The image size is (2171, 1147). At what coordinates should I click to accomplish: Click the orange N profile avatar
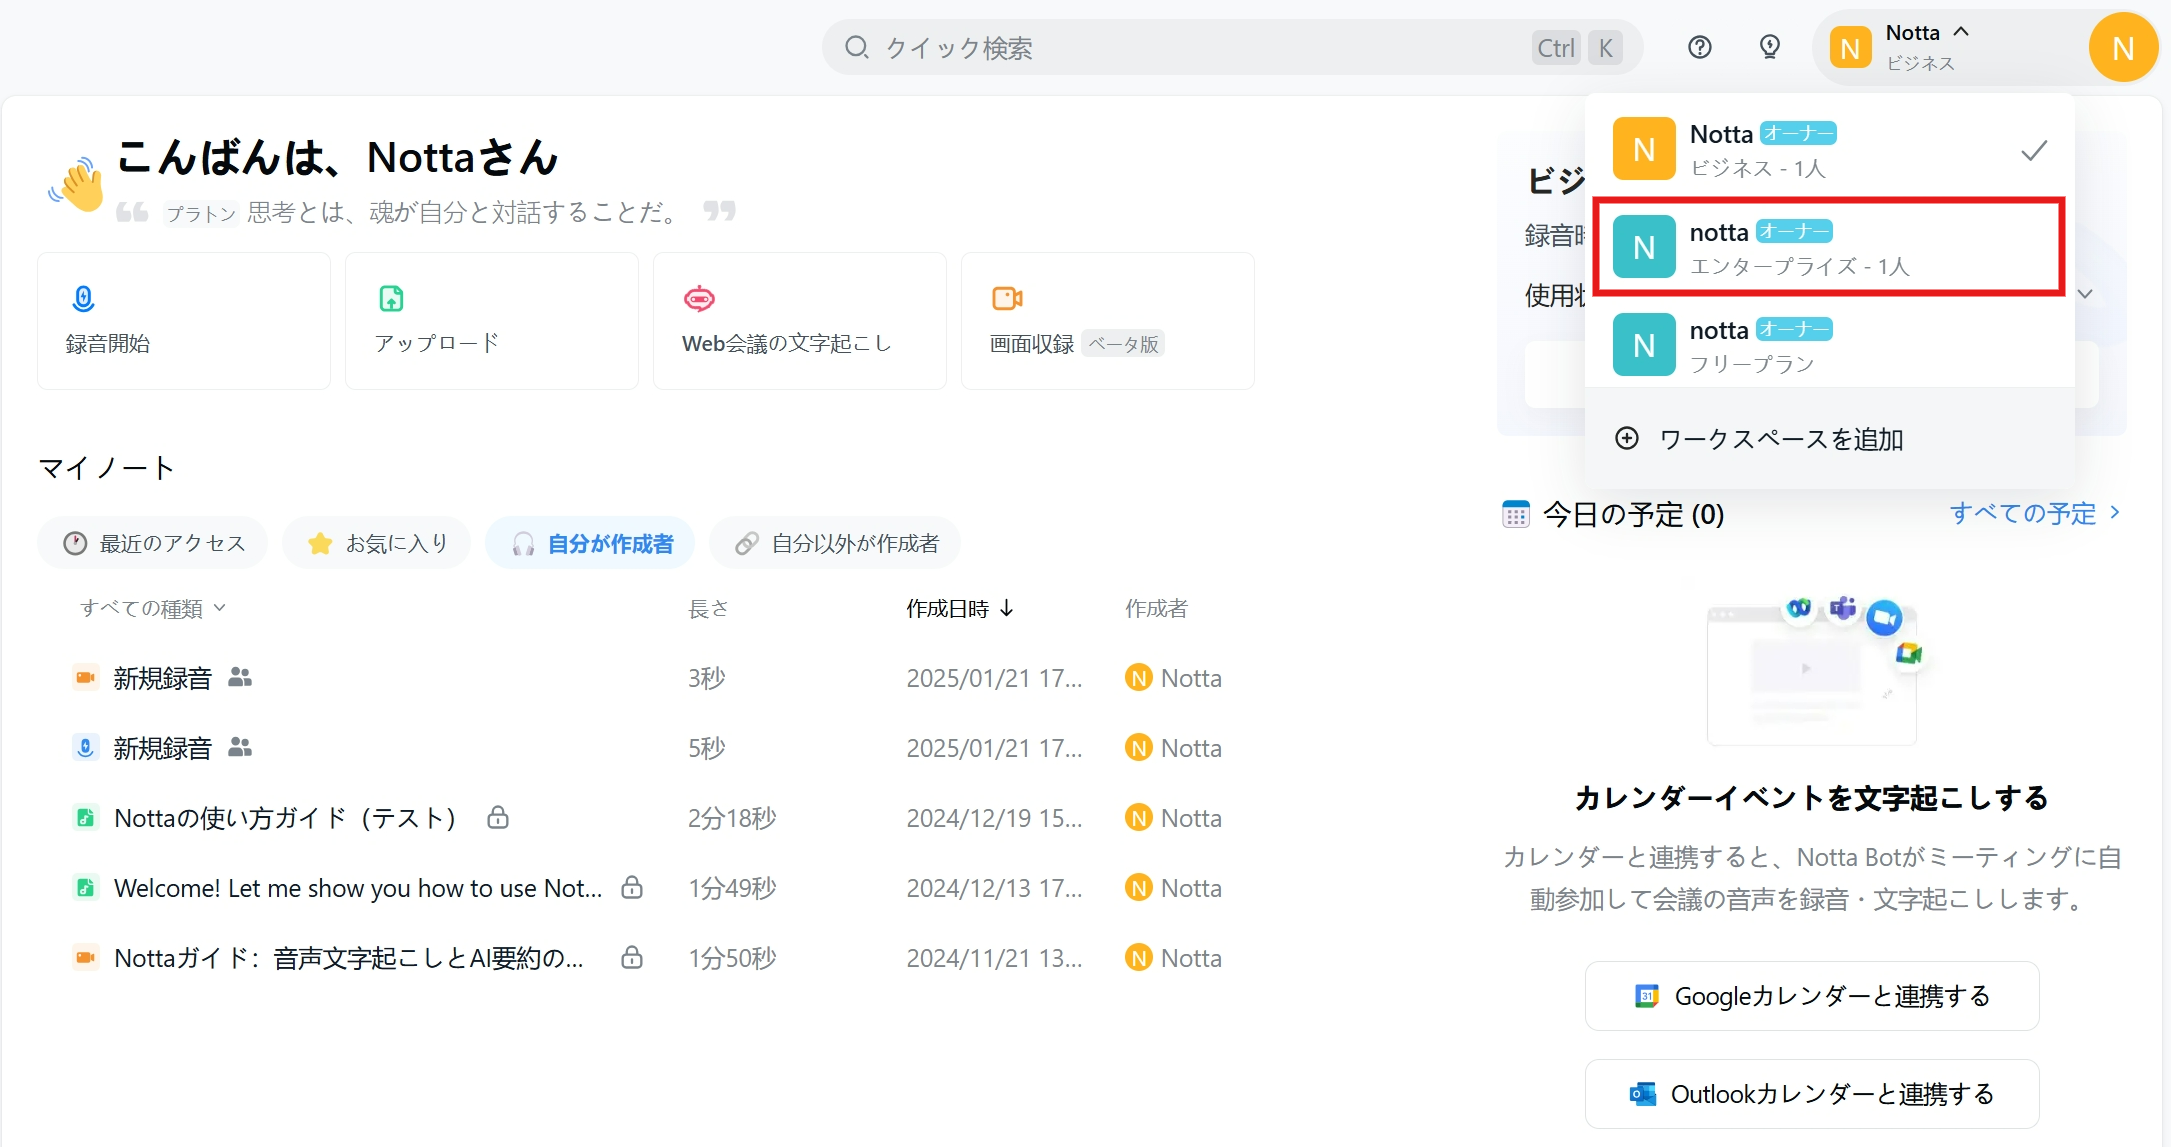point(2122,48)
